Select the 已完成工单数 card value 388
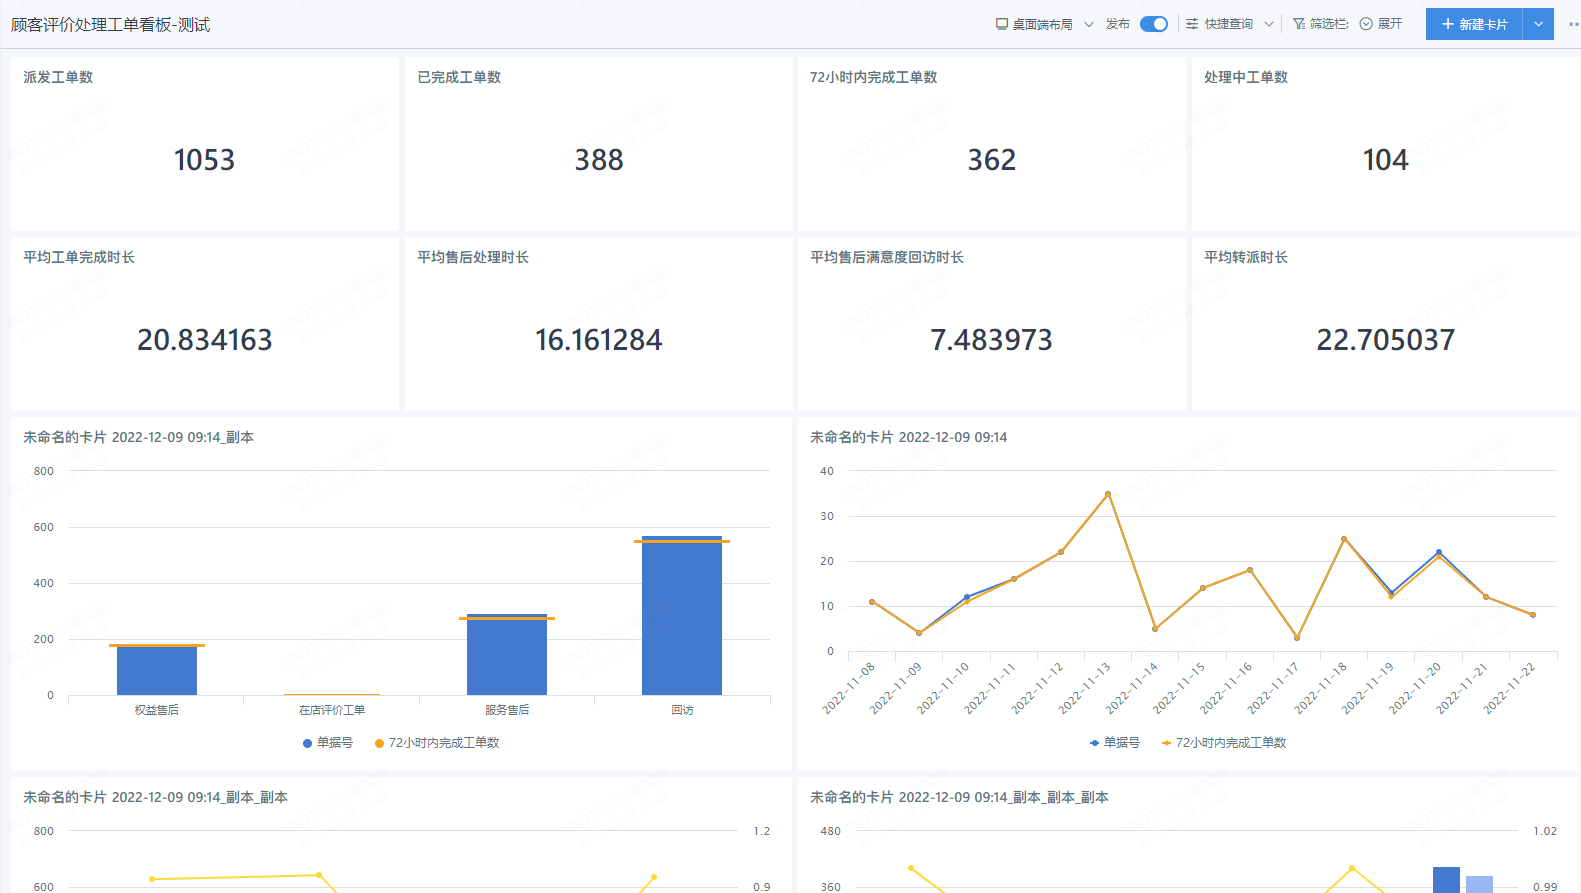 pos(599,160)
